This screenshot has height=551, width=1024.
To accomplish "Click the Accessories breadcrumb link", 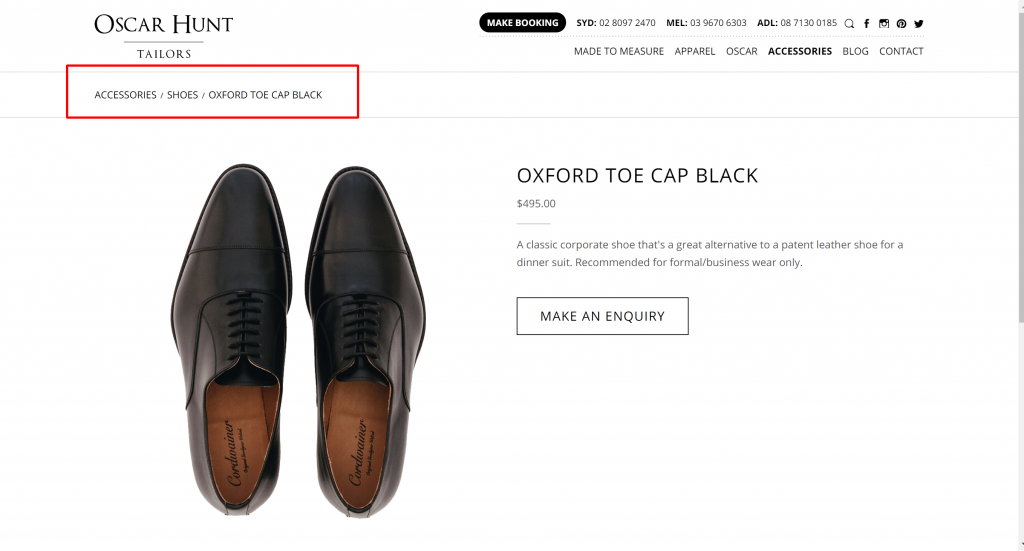I will (x=125, y=95).
